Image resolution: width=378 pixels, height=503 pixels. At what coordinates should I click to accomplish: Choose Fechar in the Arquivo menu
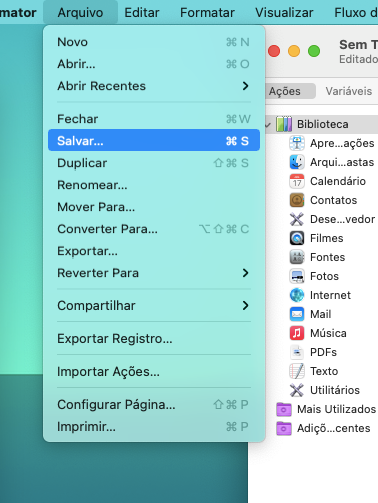[x=154, y=119]
